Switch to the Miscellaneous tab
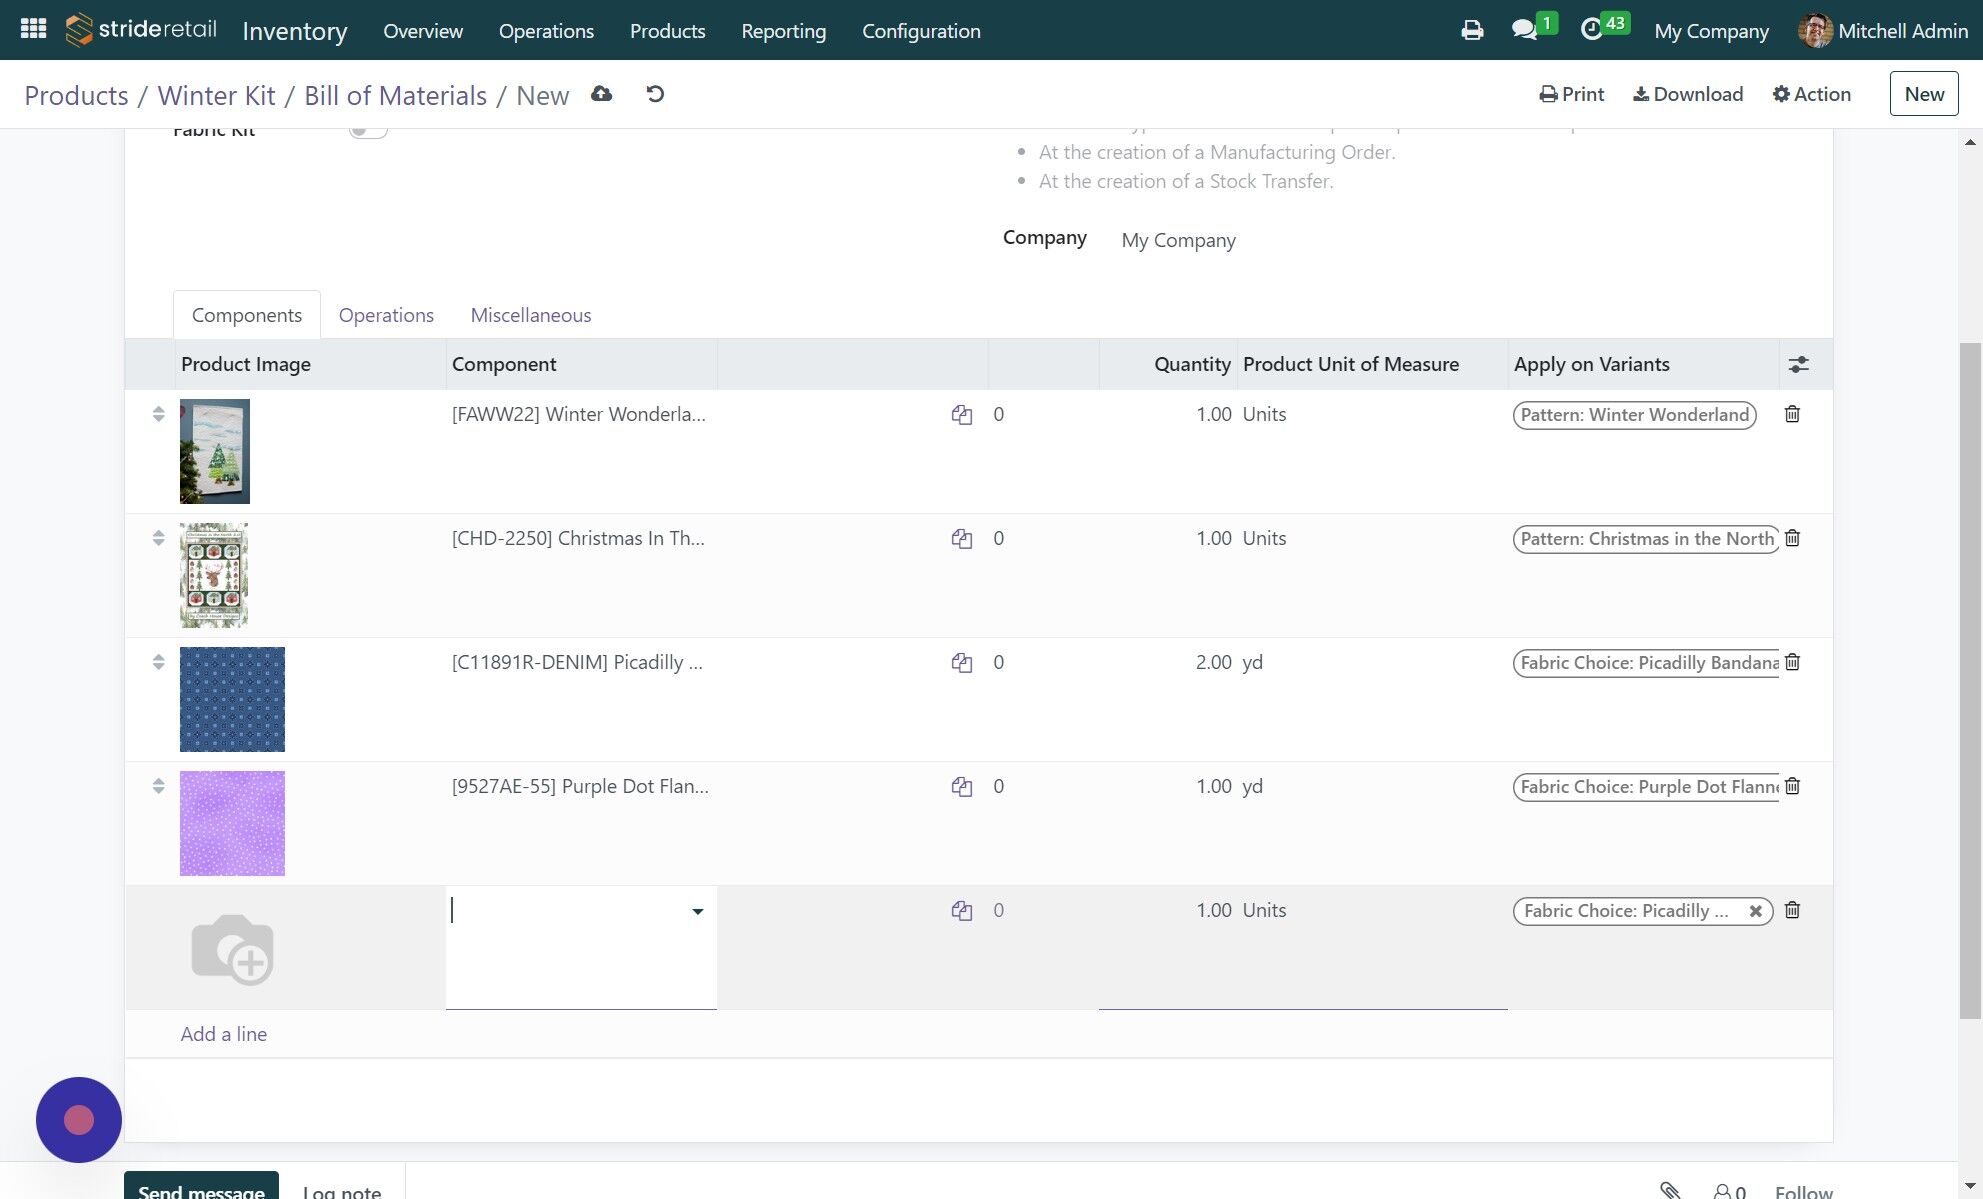Screen dimensions: 1983x1199 coord(531,315)
